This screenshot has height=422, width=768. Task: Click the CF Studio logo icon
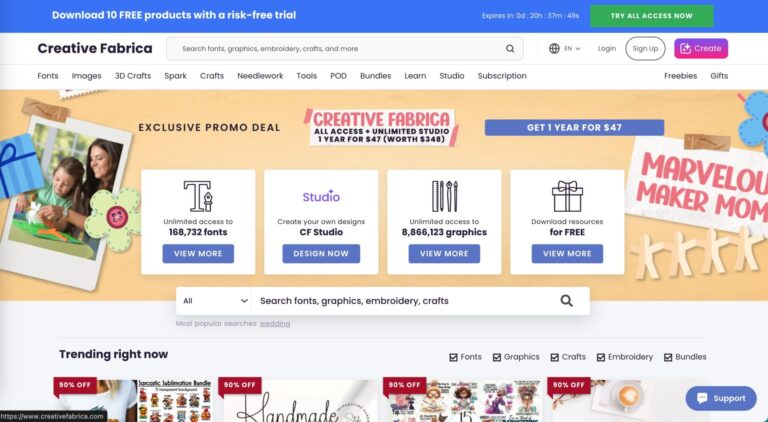(x=321, y=196)
